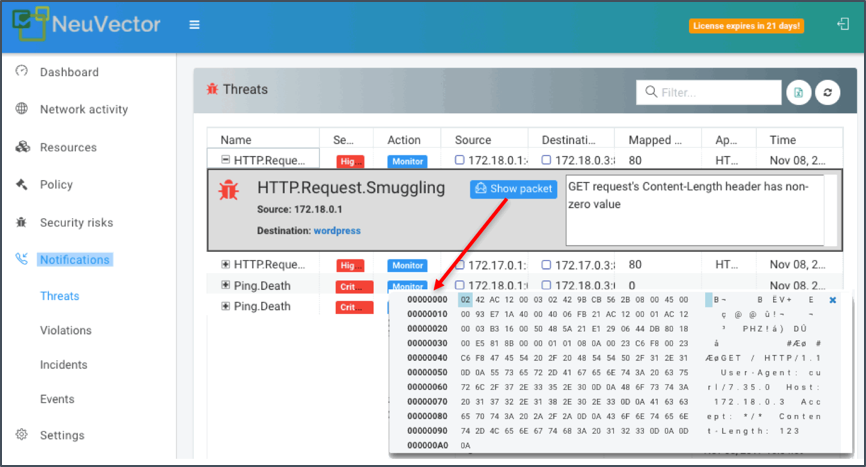Sort by the Time column header
The width and height of the screenshot is (866, 467).
point(783,140)
